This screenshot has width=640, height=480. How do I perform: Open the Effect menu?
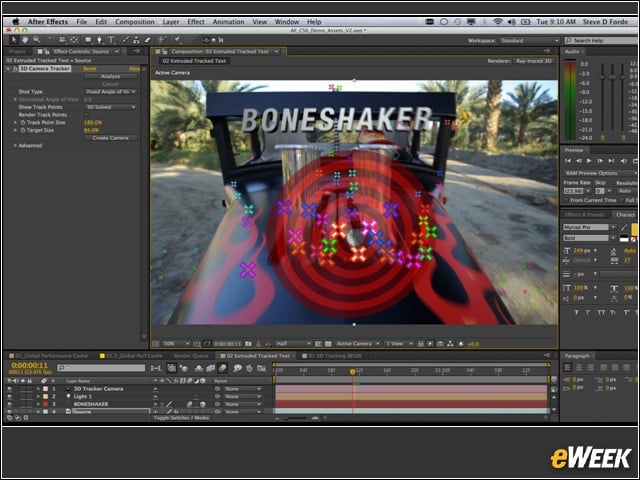point(196,22)
